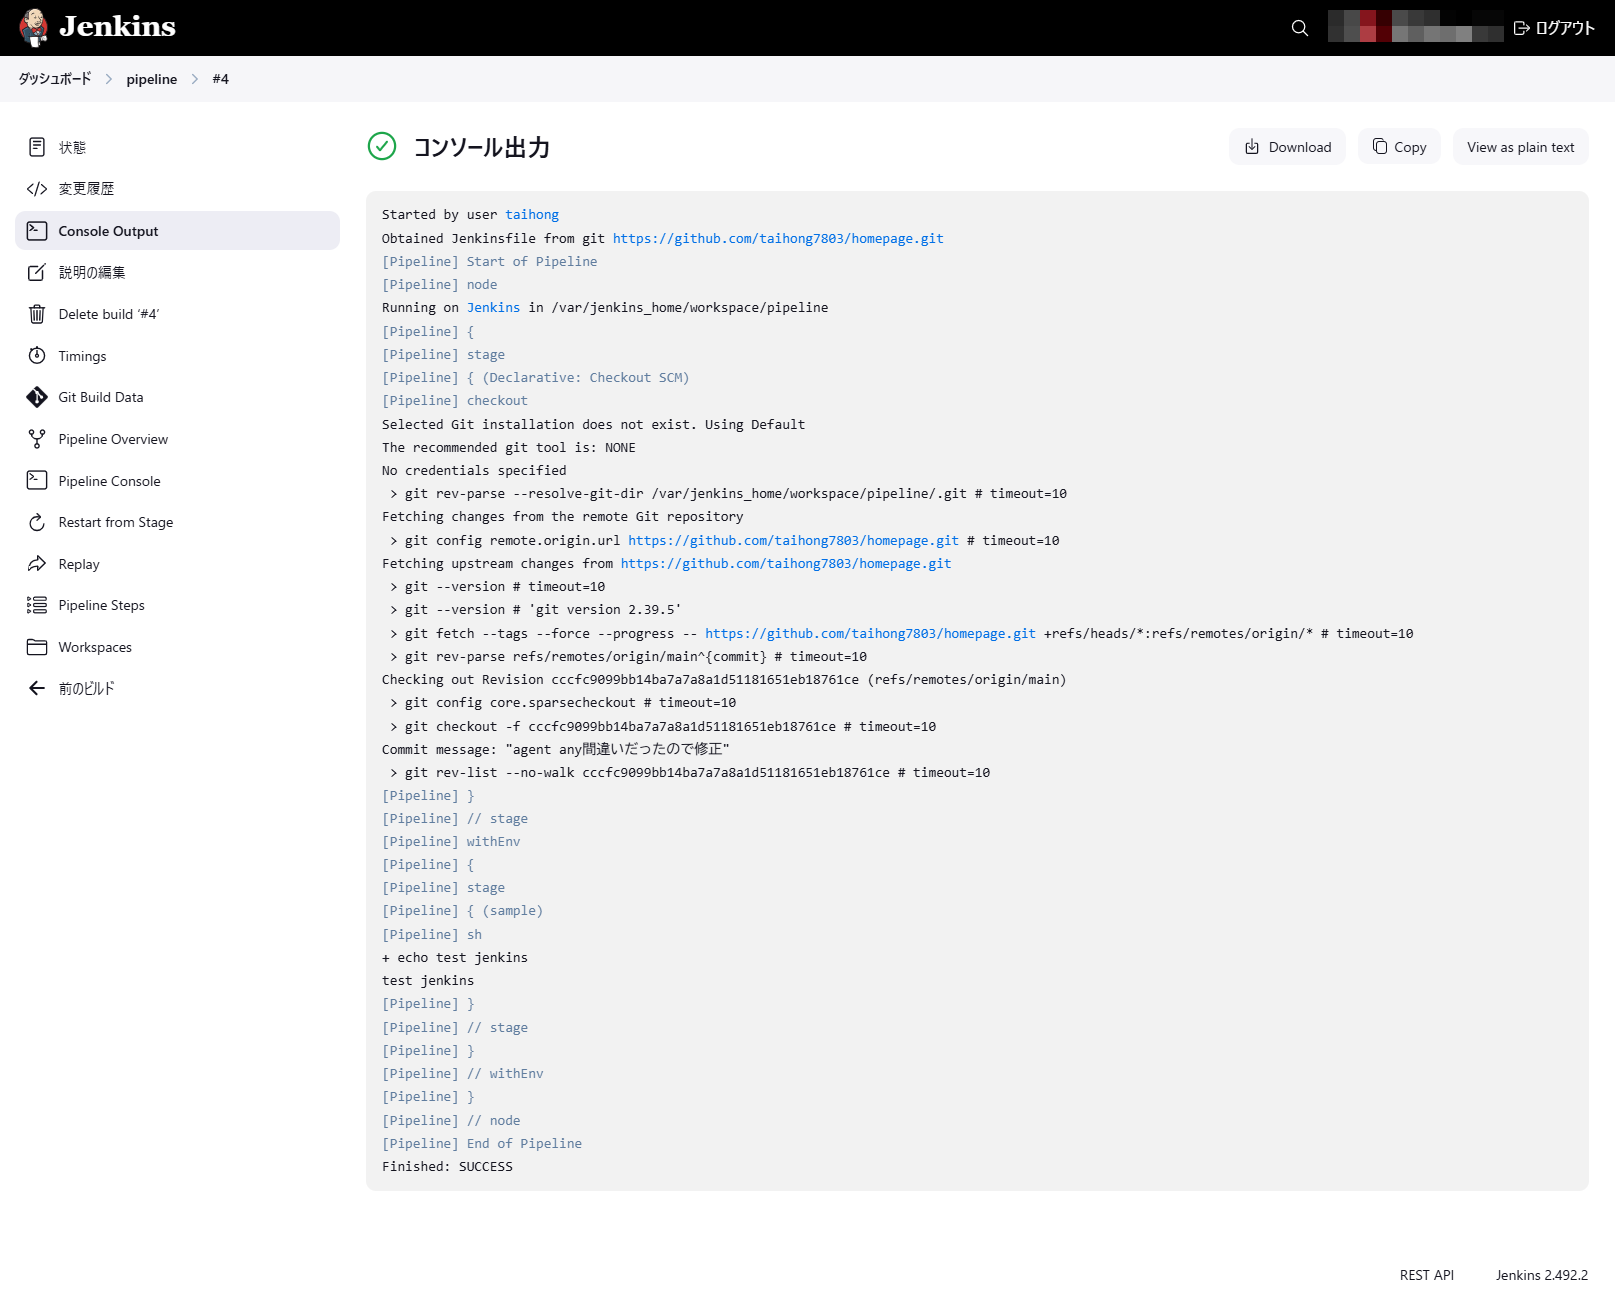Open Git Build Data in the sidebar
Image resolution: width=1615 pixels, height=1307 pixels.
click(99, 397)
